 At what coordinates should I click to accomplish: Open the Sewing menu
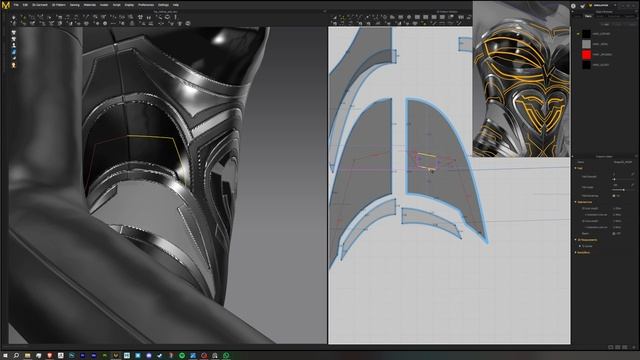(x=75, y=5)
